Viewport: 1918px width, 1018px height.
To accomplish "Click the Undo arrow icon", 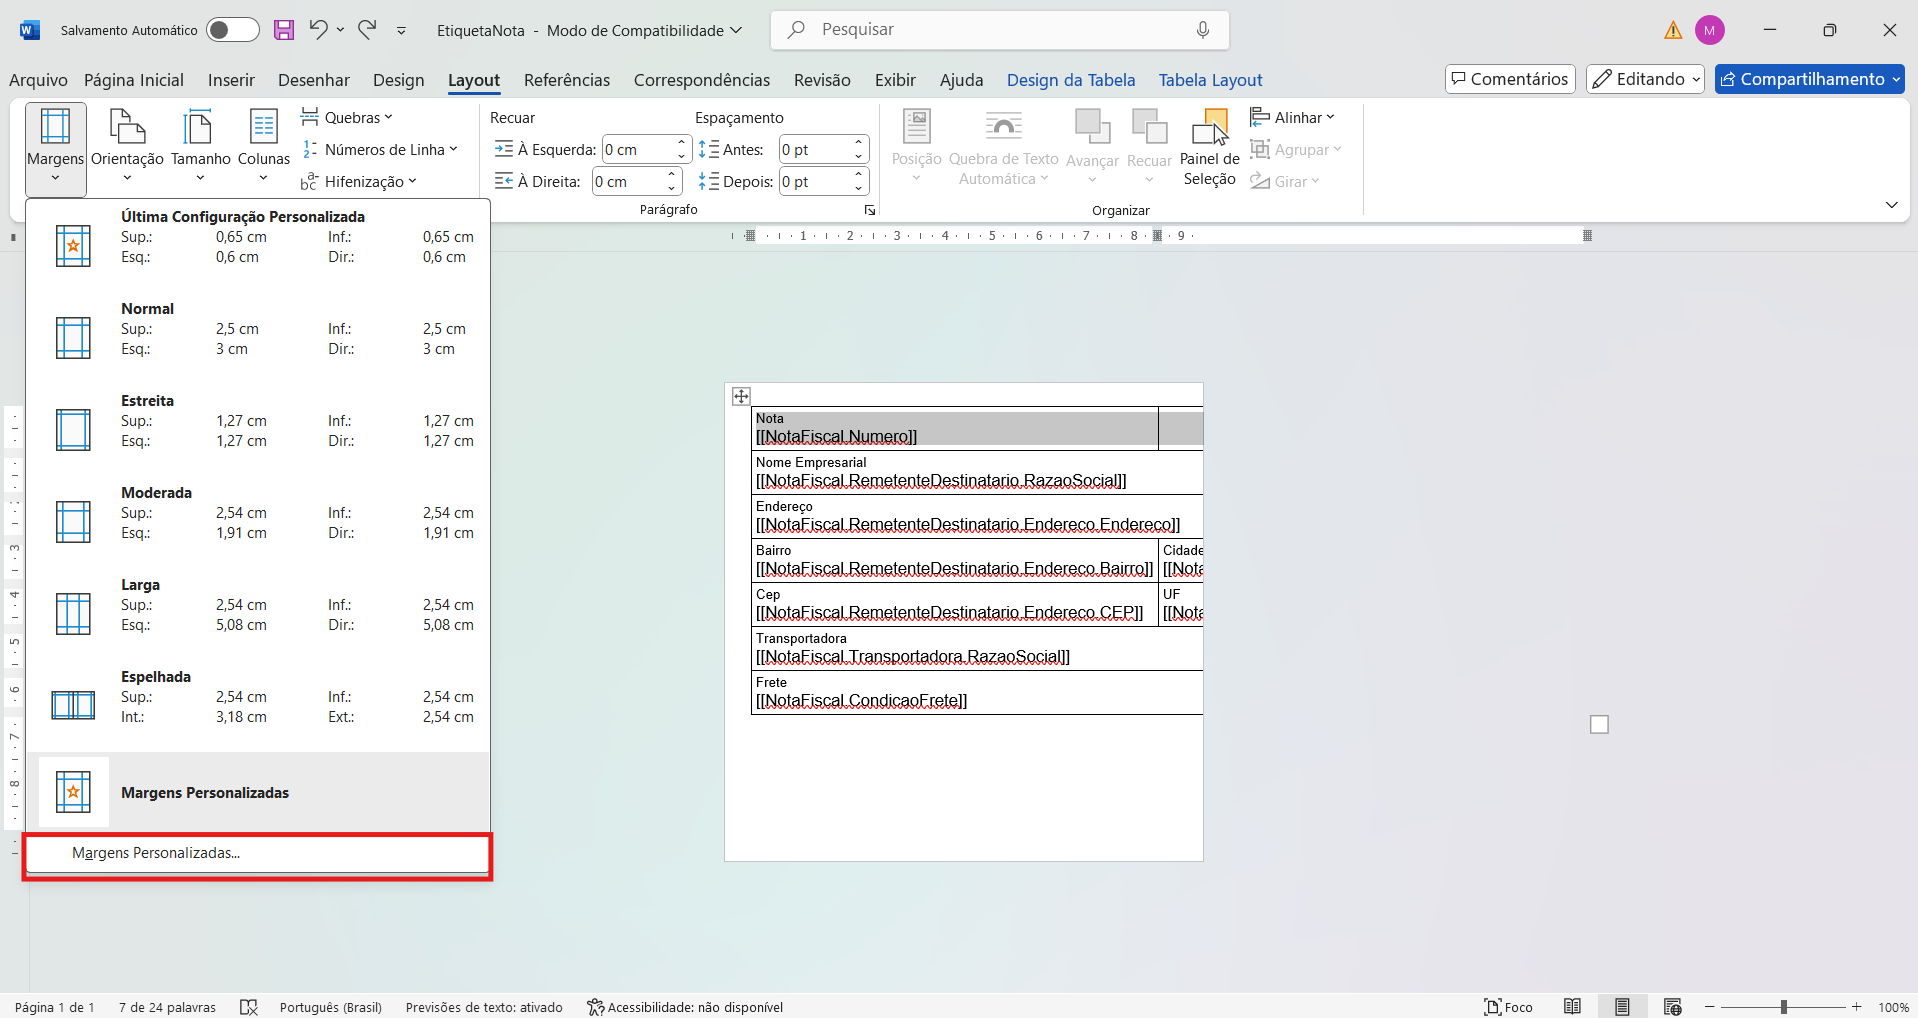I will point(318,30).
